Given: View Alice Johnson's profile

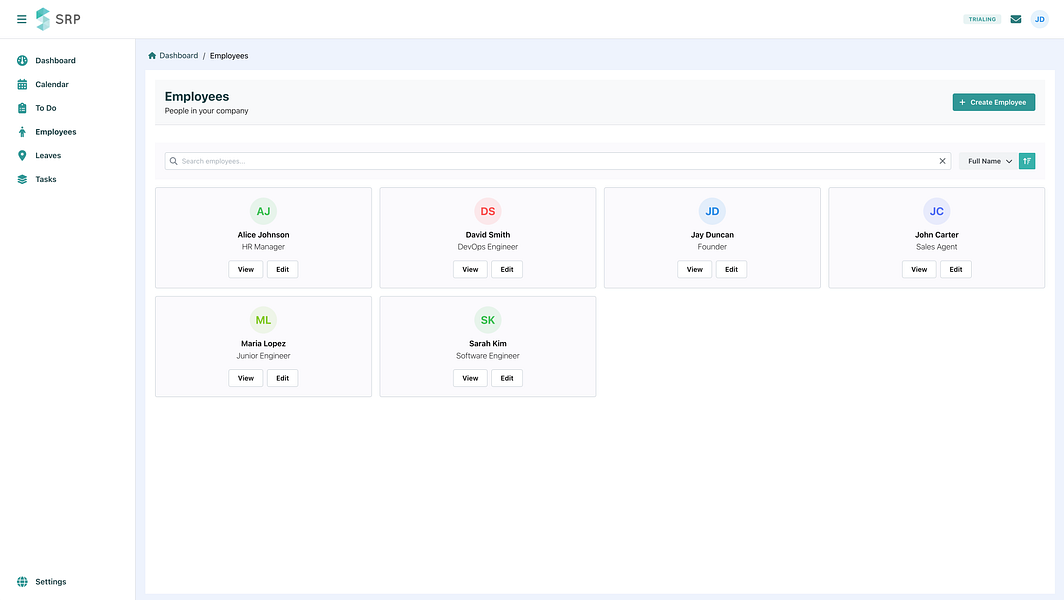Looking at the screenshot, I should pos(246,269).
